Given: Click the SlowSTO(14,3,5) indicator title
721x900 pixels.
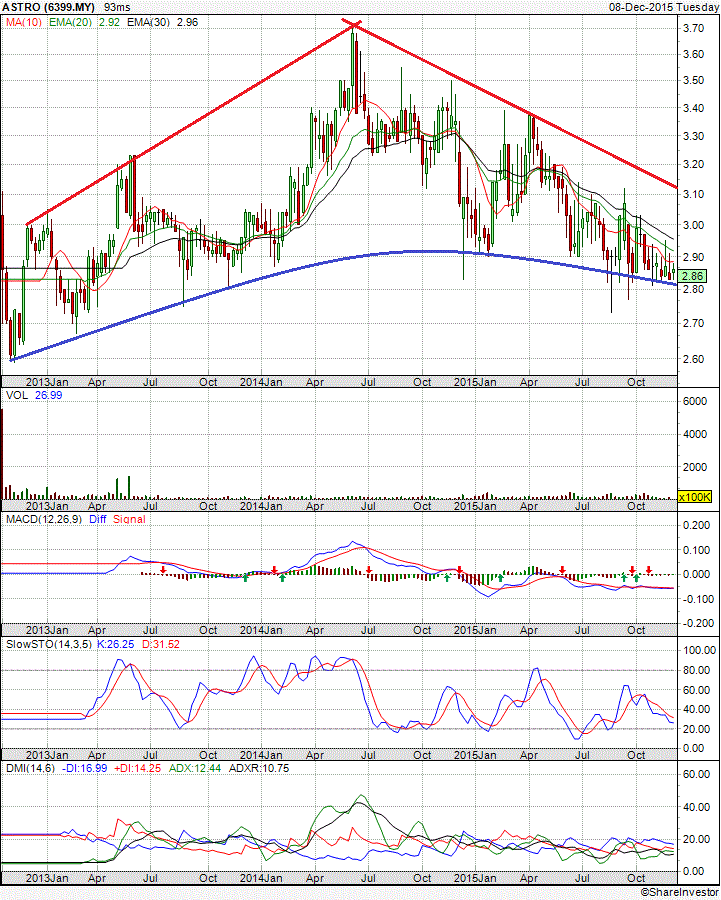Looking at the screenshot, I should pos(49,644).
